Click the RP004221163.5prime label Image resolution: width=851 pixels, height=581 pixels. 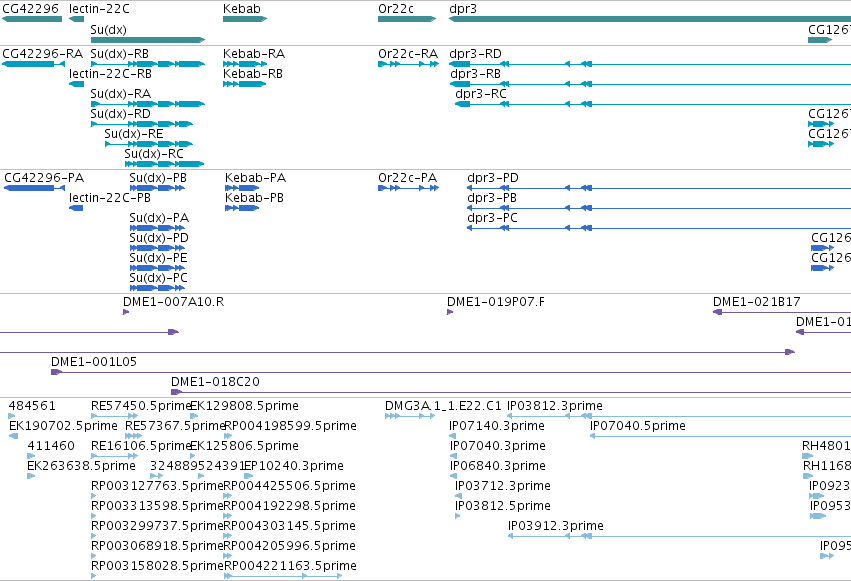pos(290,566)
